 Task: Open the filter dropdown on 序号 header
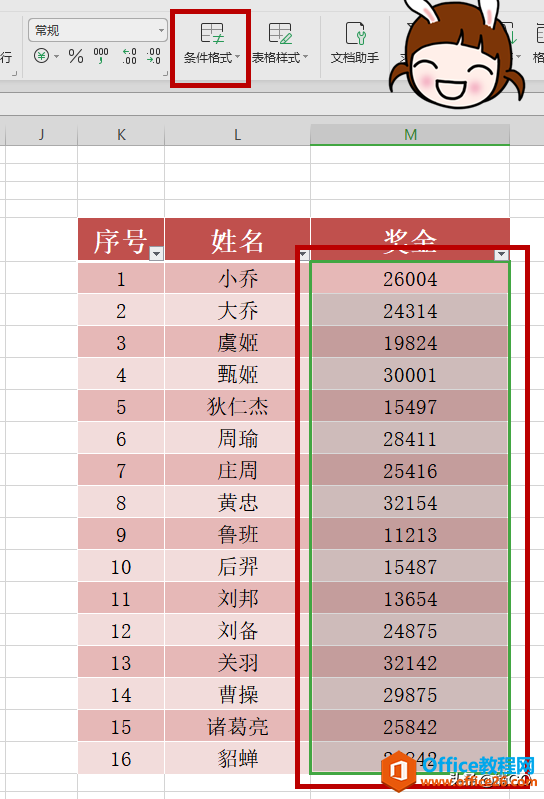156,253
